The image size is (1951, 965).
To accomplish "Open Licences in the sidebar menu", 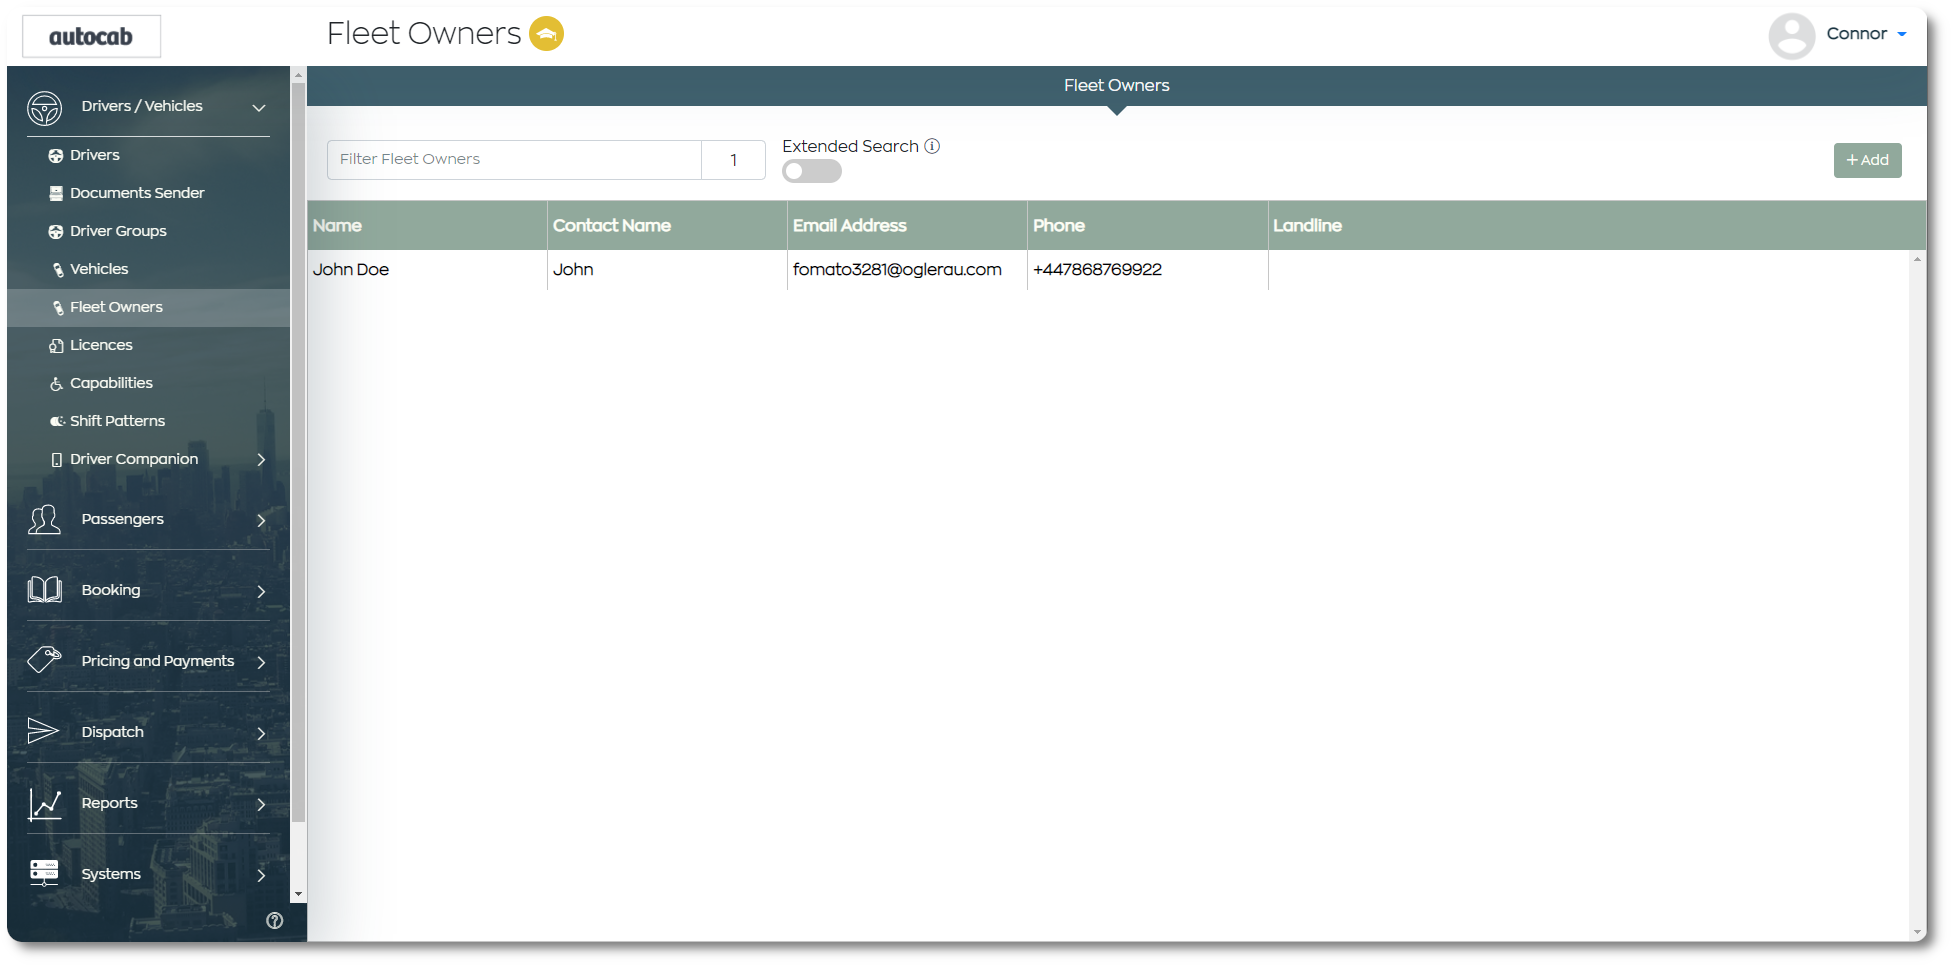I will point(101,345).
